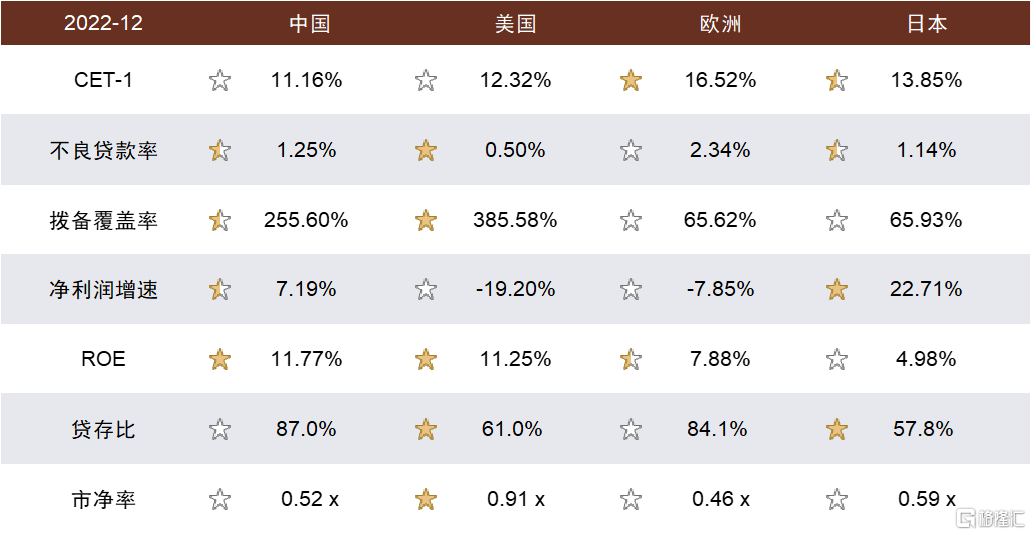Click the 不良贷款率 row label

[103, 151]
